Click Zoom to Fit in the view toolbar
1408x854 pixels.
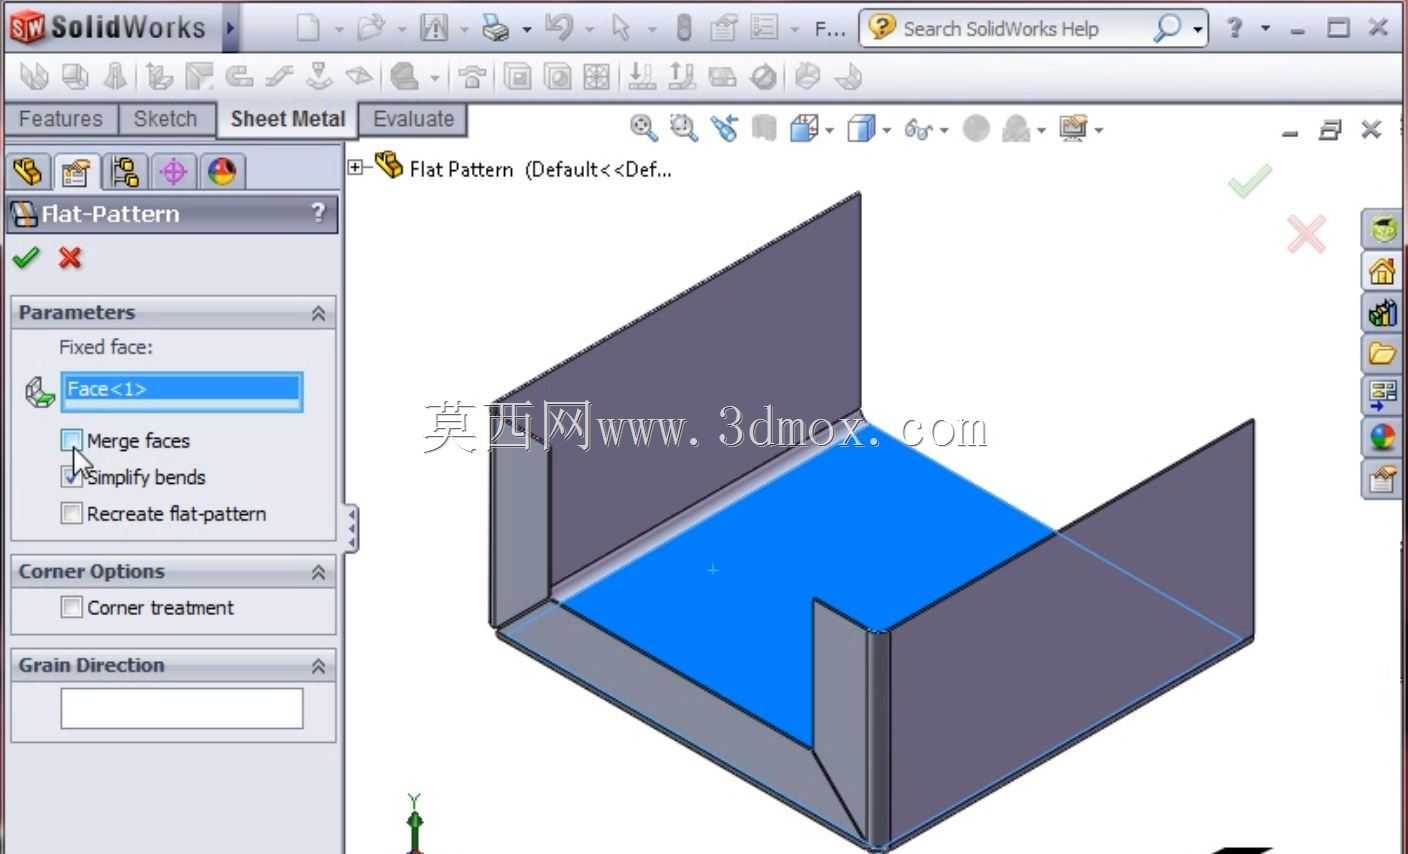pos(644,129)
